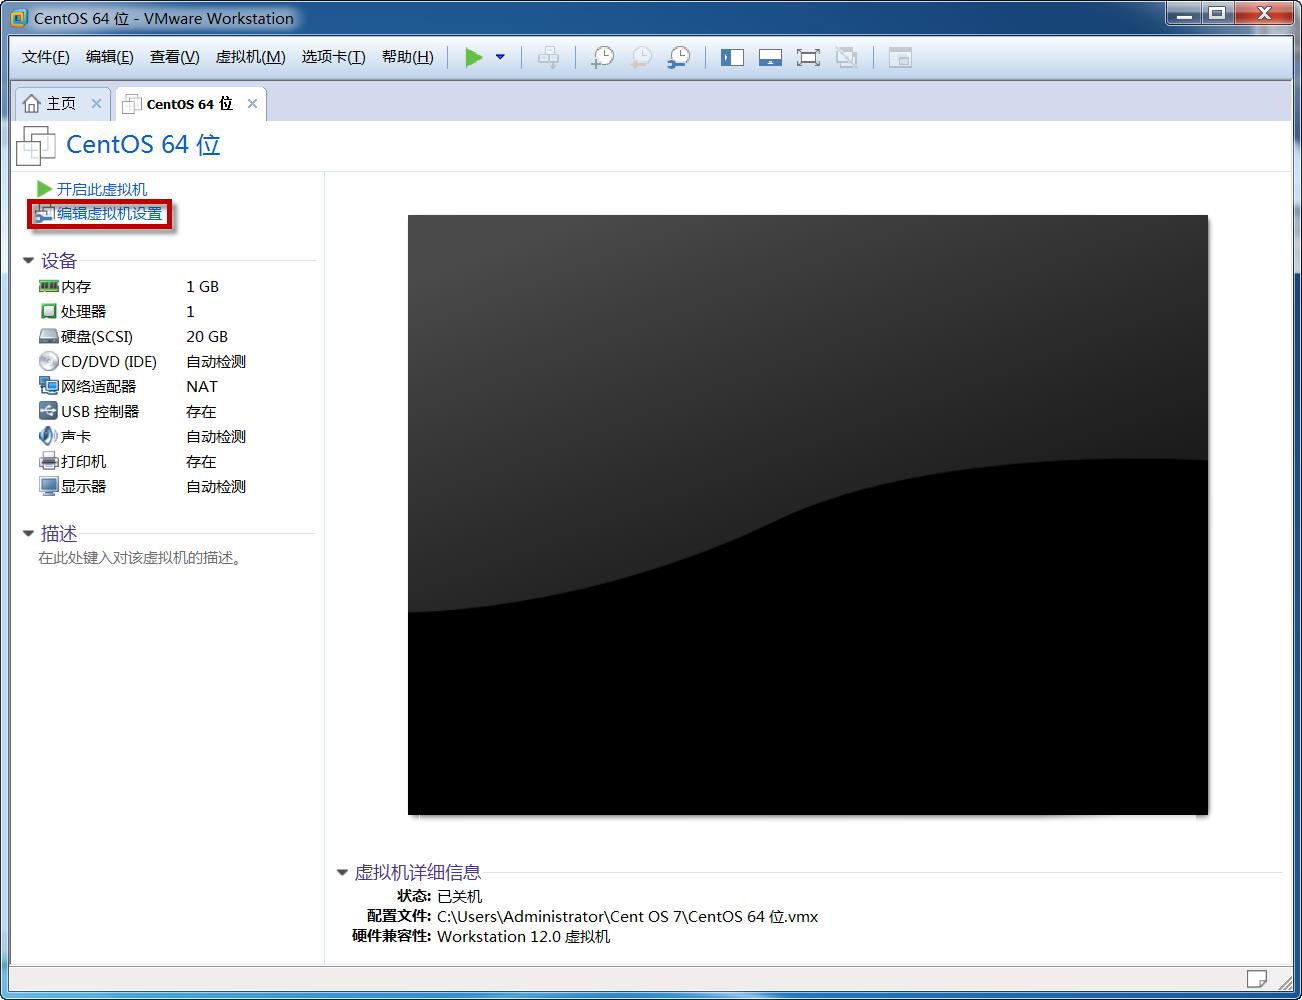Select the 处理器 device label

[83, 311]
